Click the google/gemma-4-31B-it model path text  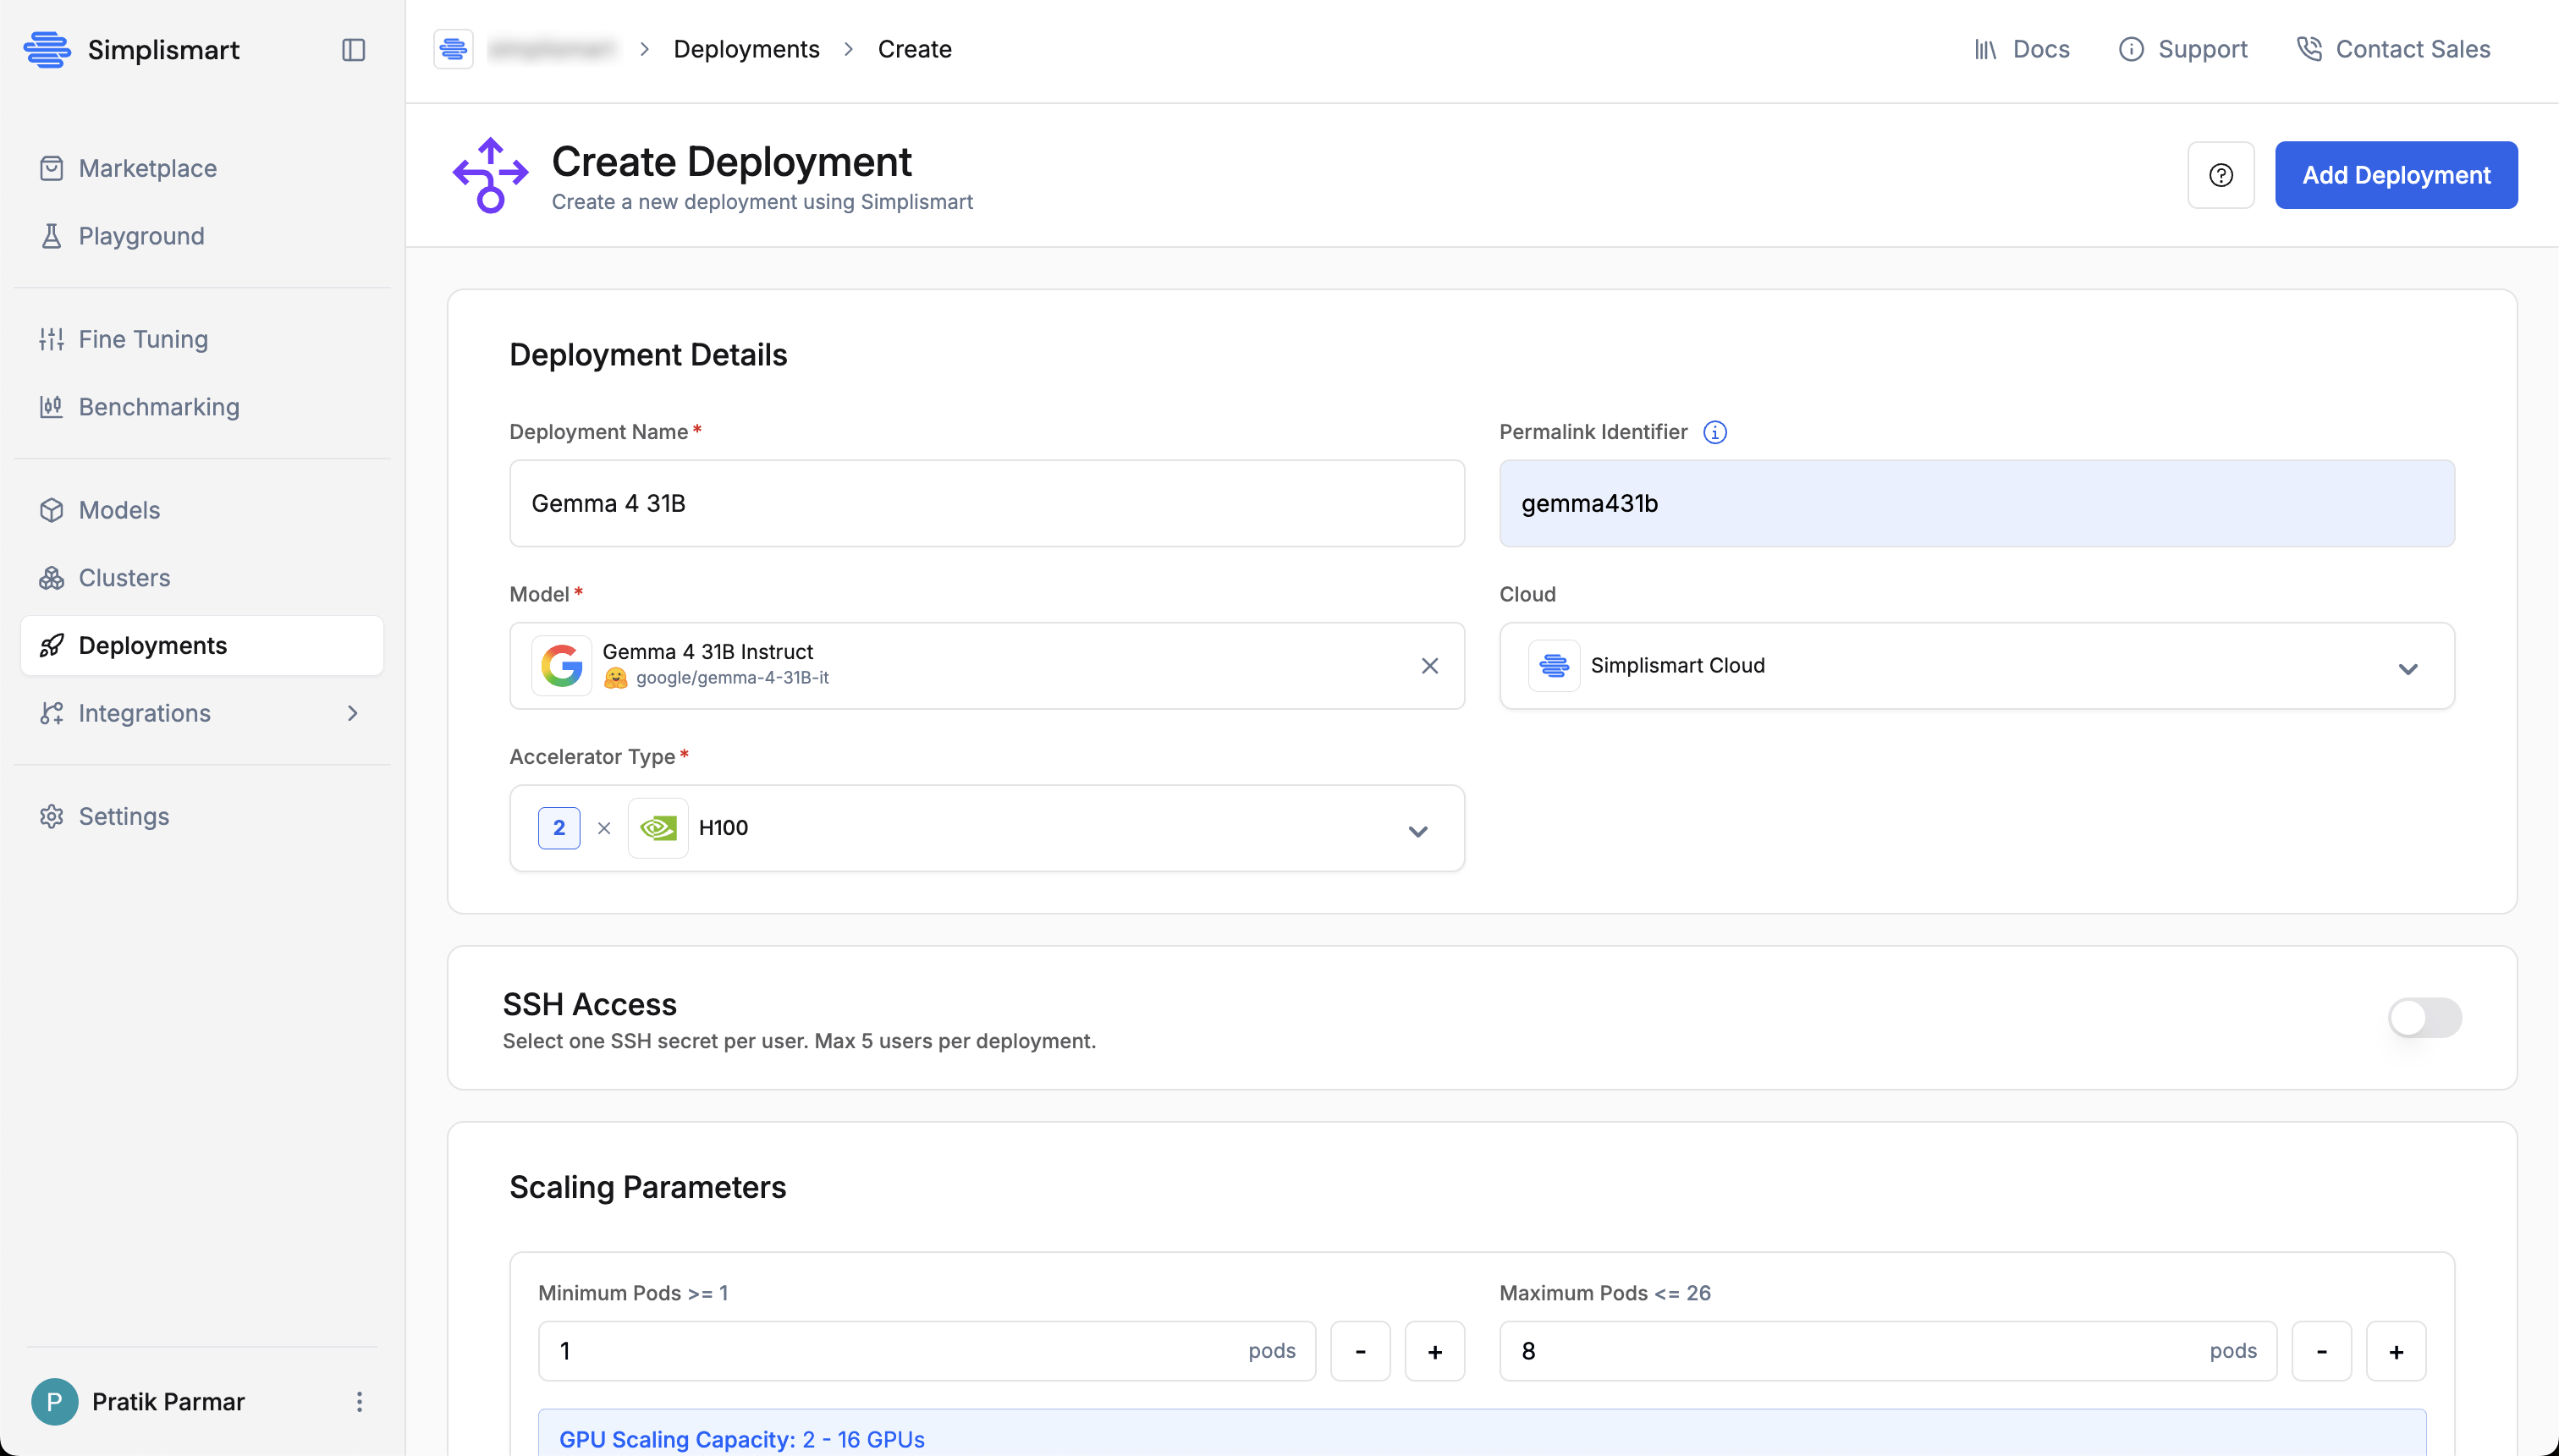click(x=732, y=678)
